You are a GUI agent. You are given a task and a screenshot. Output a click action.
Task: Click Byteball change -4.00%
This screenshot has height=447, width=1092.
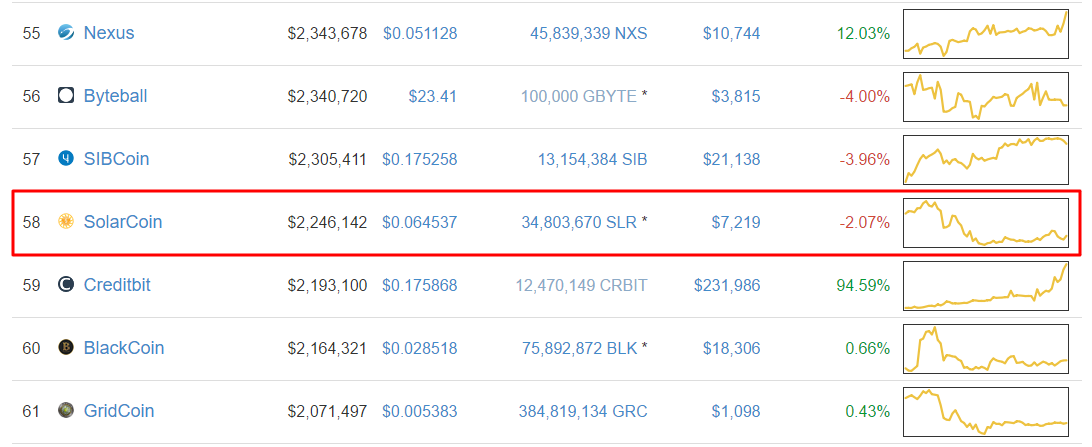865,96
